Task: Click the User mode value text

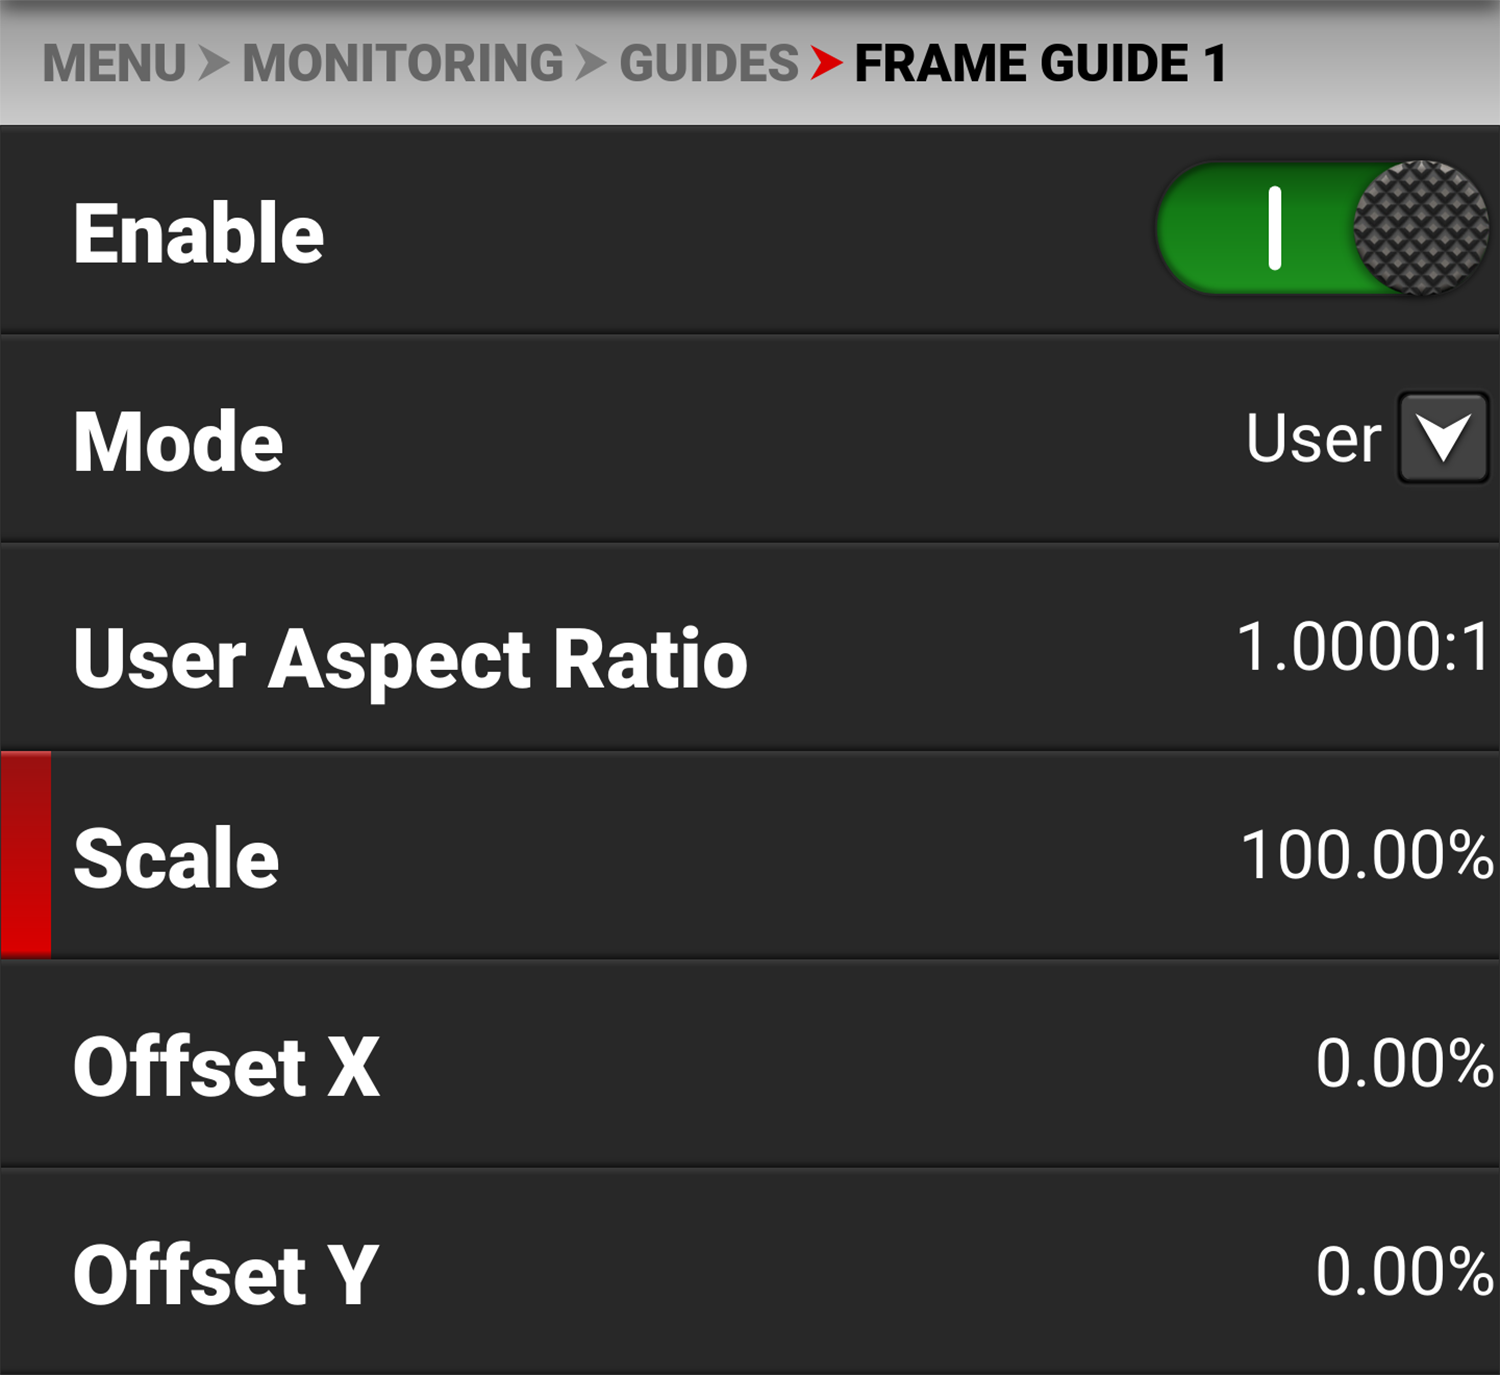Action: click(x=1312, y=439)
